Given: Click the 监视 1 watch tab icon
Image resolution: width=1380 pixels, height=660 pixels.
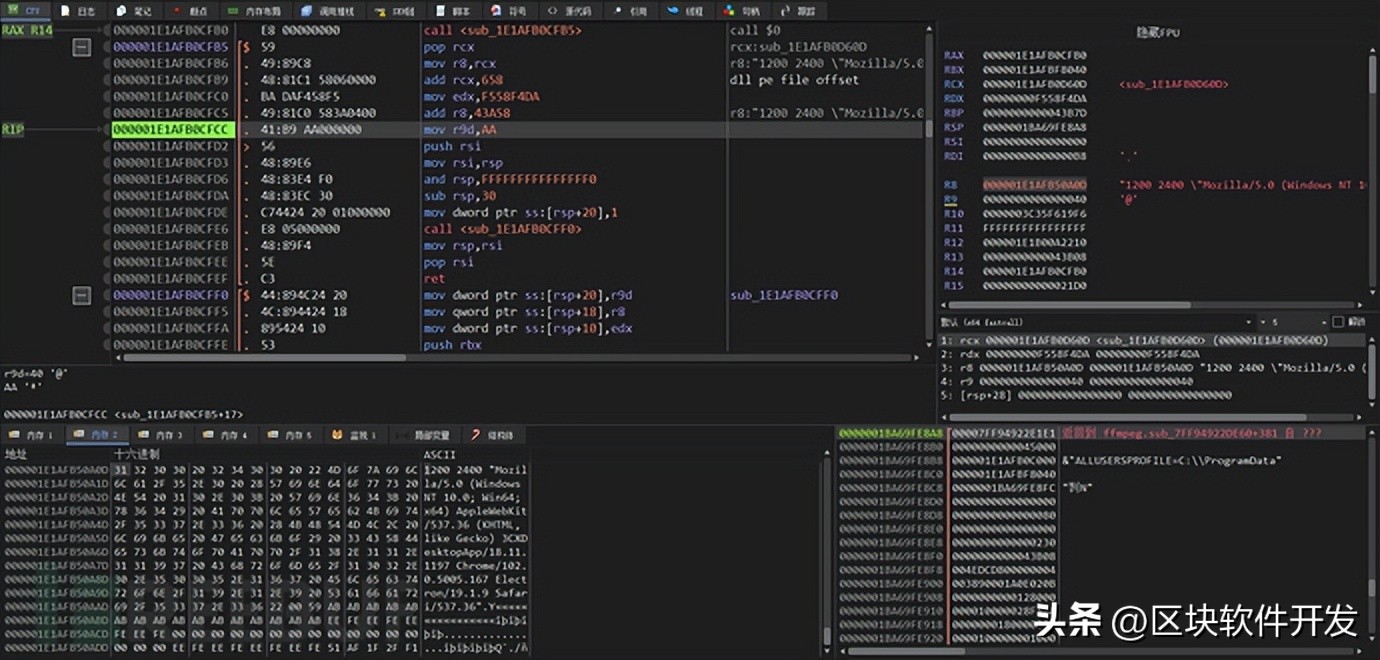Looking at the screenshot, I should pyautogui.click(x=338, y=435).
